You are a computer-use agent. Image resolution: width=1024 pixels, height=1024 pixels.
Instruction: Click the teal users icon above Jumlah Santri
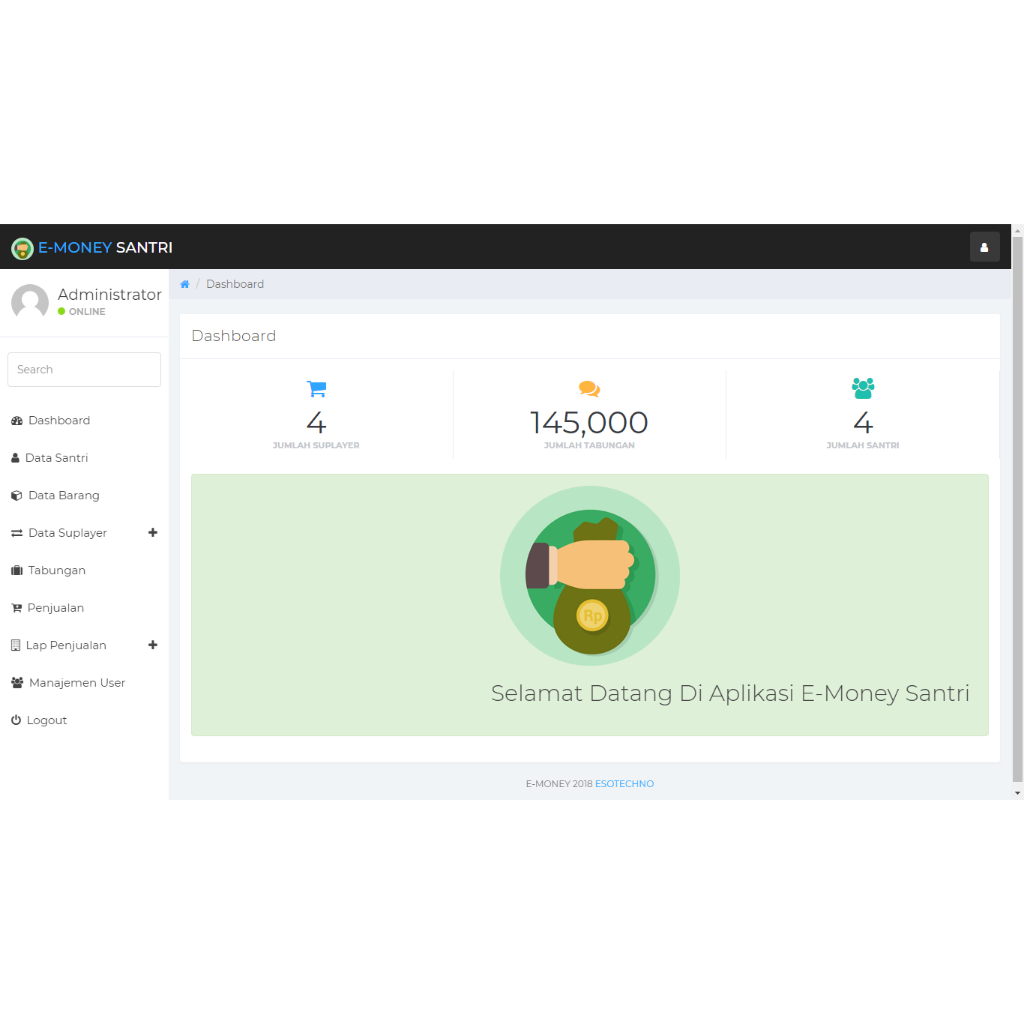pyautogui.click(x=863, y=389)
